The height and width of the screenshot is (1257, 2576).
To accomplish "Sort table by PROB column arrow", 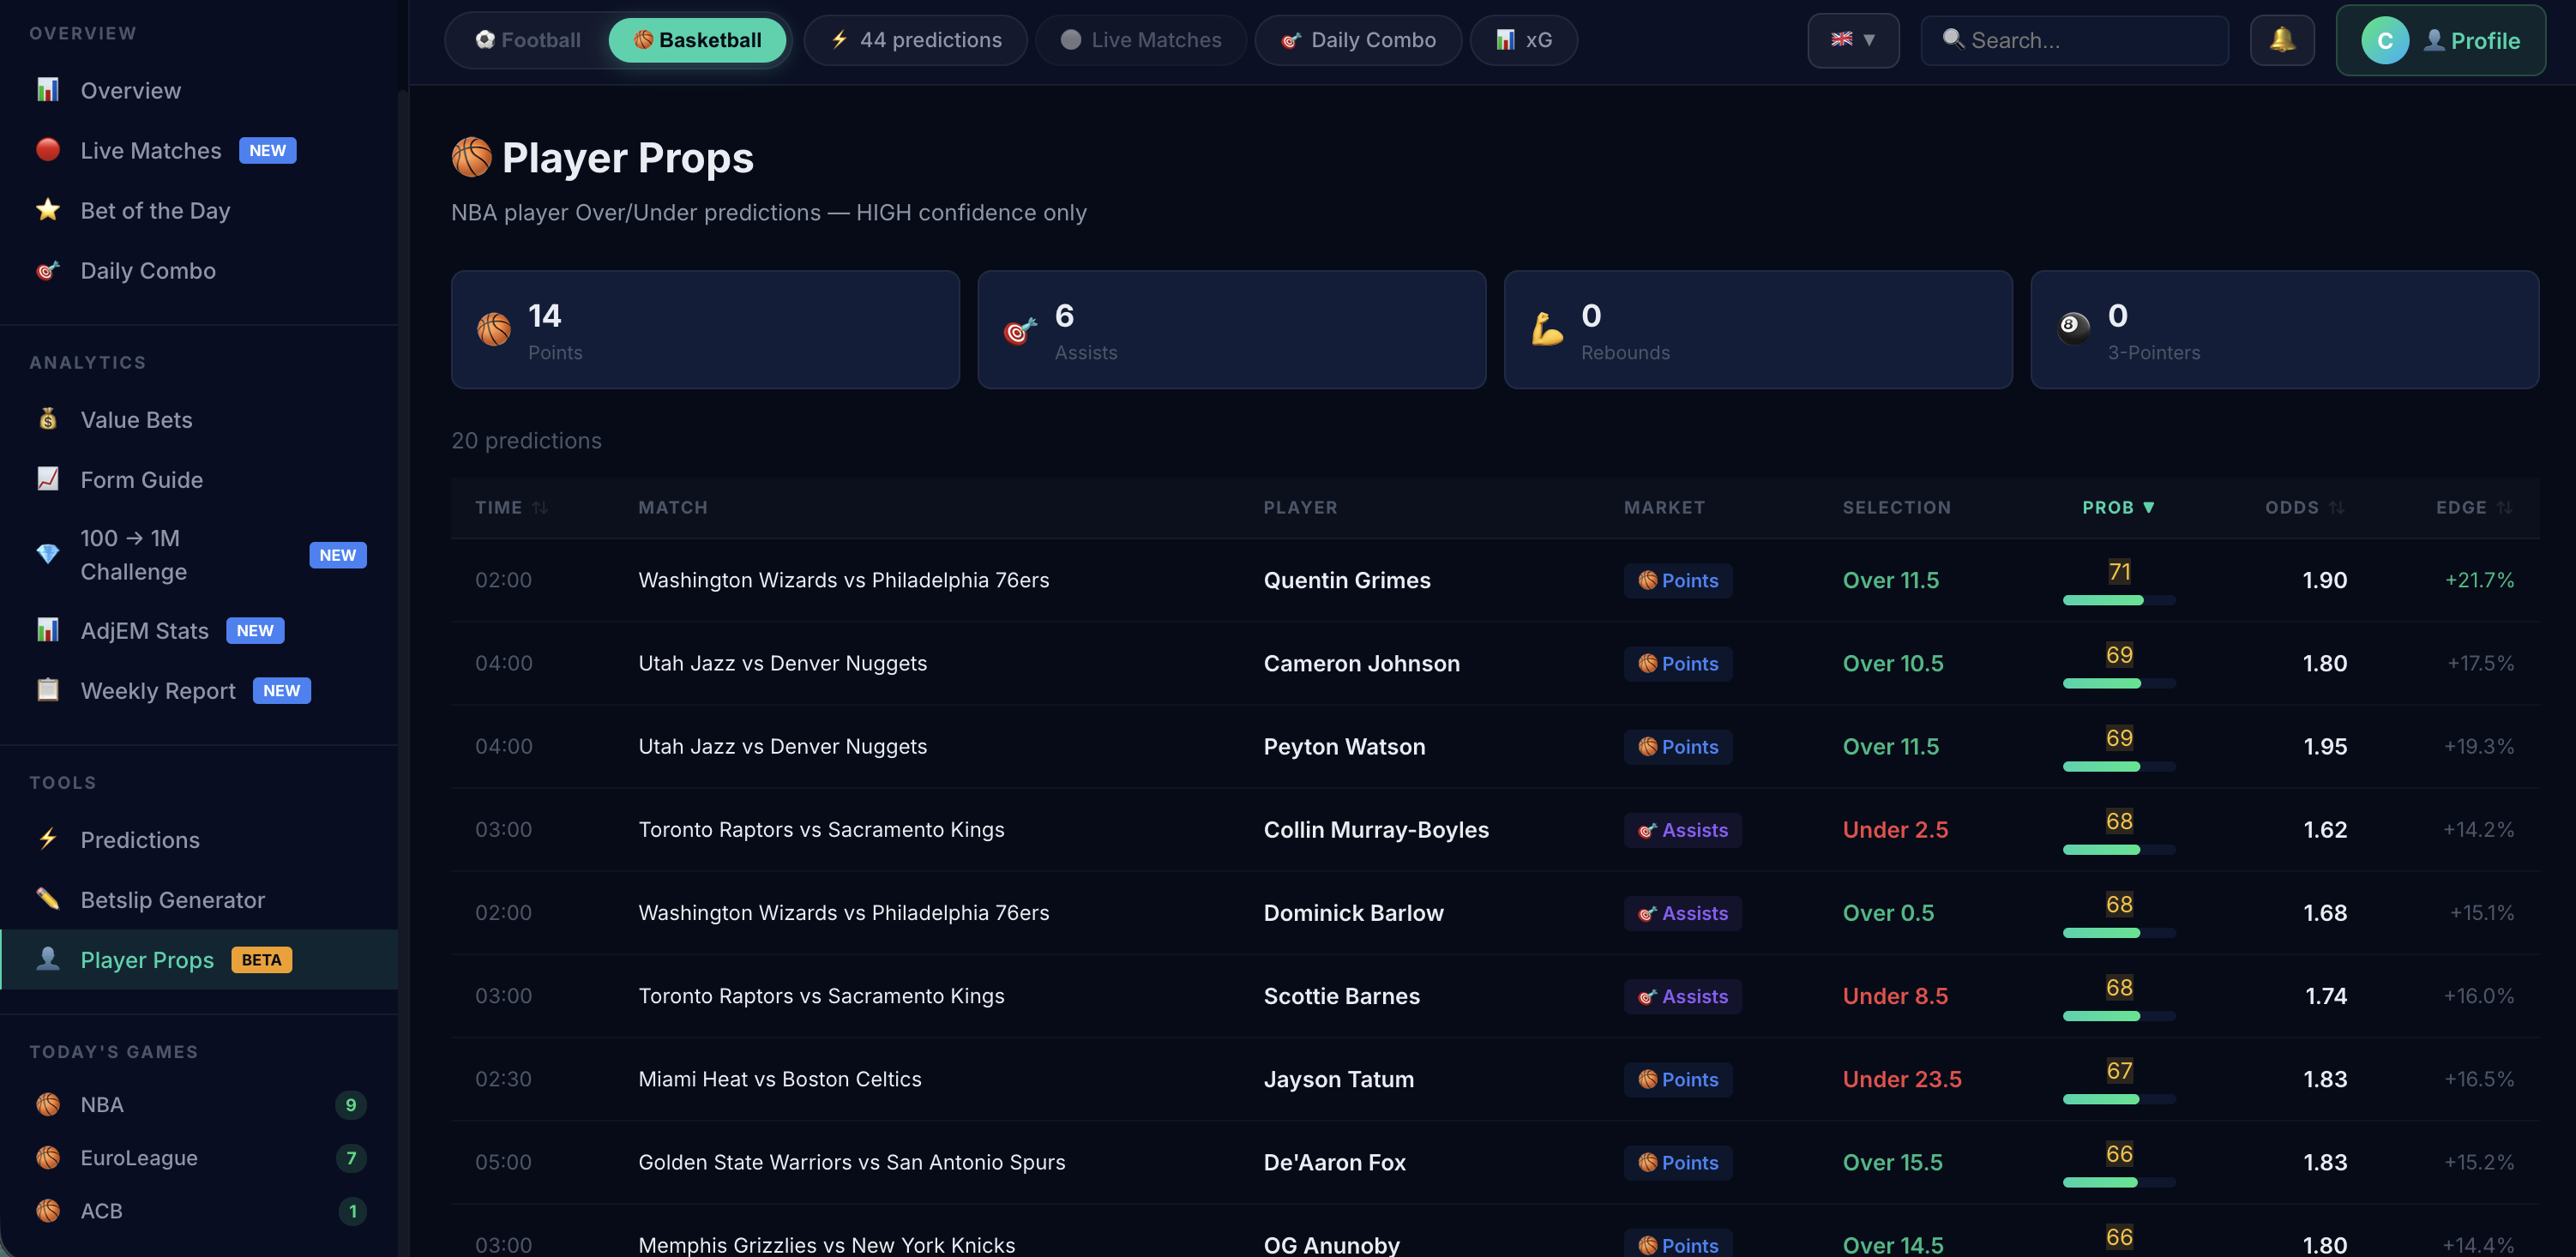I will (x=2148, y=508).
